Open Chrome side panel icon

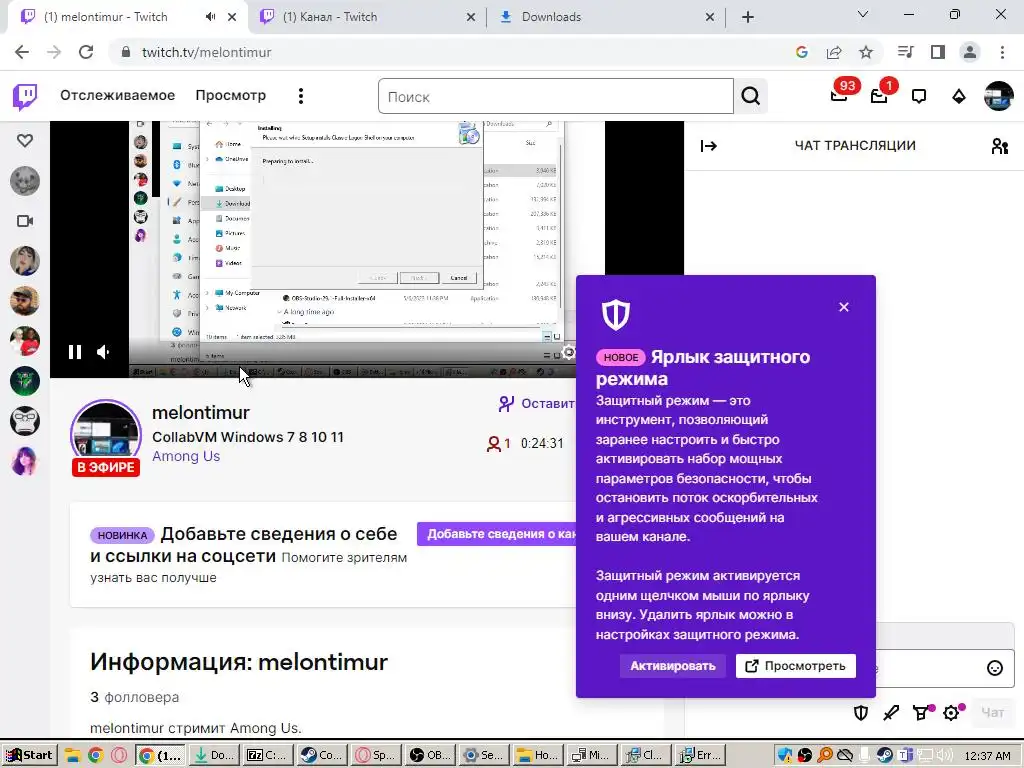tap(938, 52)
